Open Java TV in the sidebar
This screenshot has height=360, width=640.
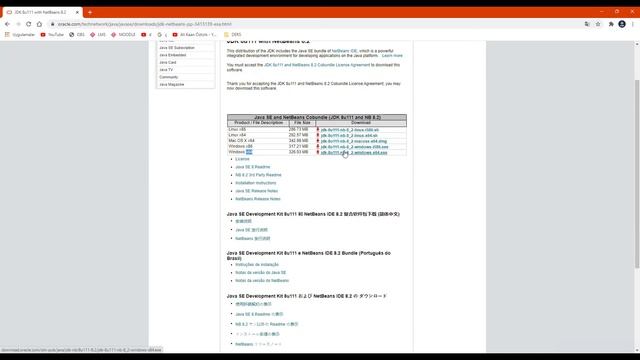coord(166,70)
